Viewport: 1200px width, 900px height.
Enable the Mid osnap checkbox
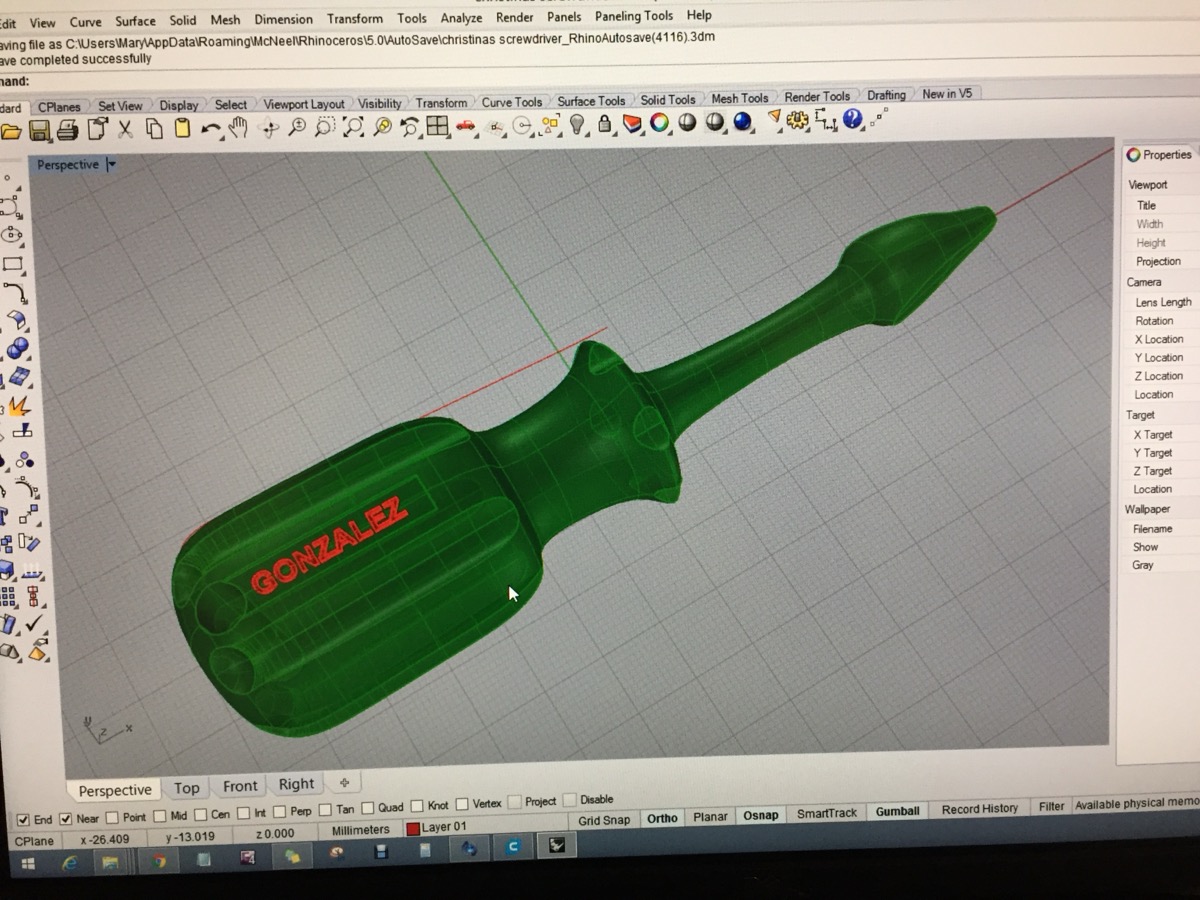pyautogui.click(x=161, y=817)
